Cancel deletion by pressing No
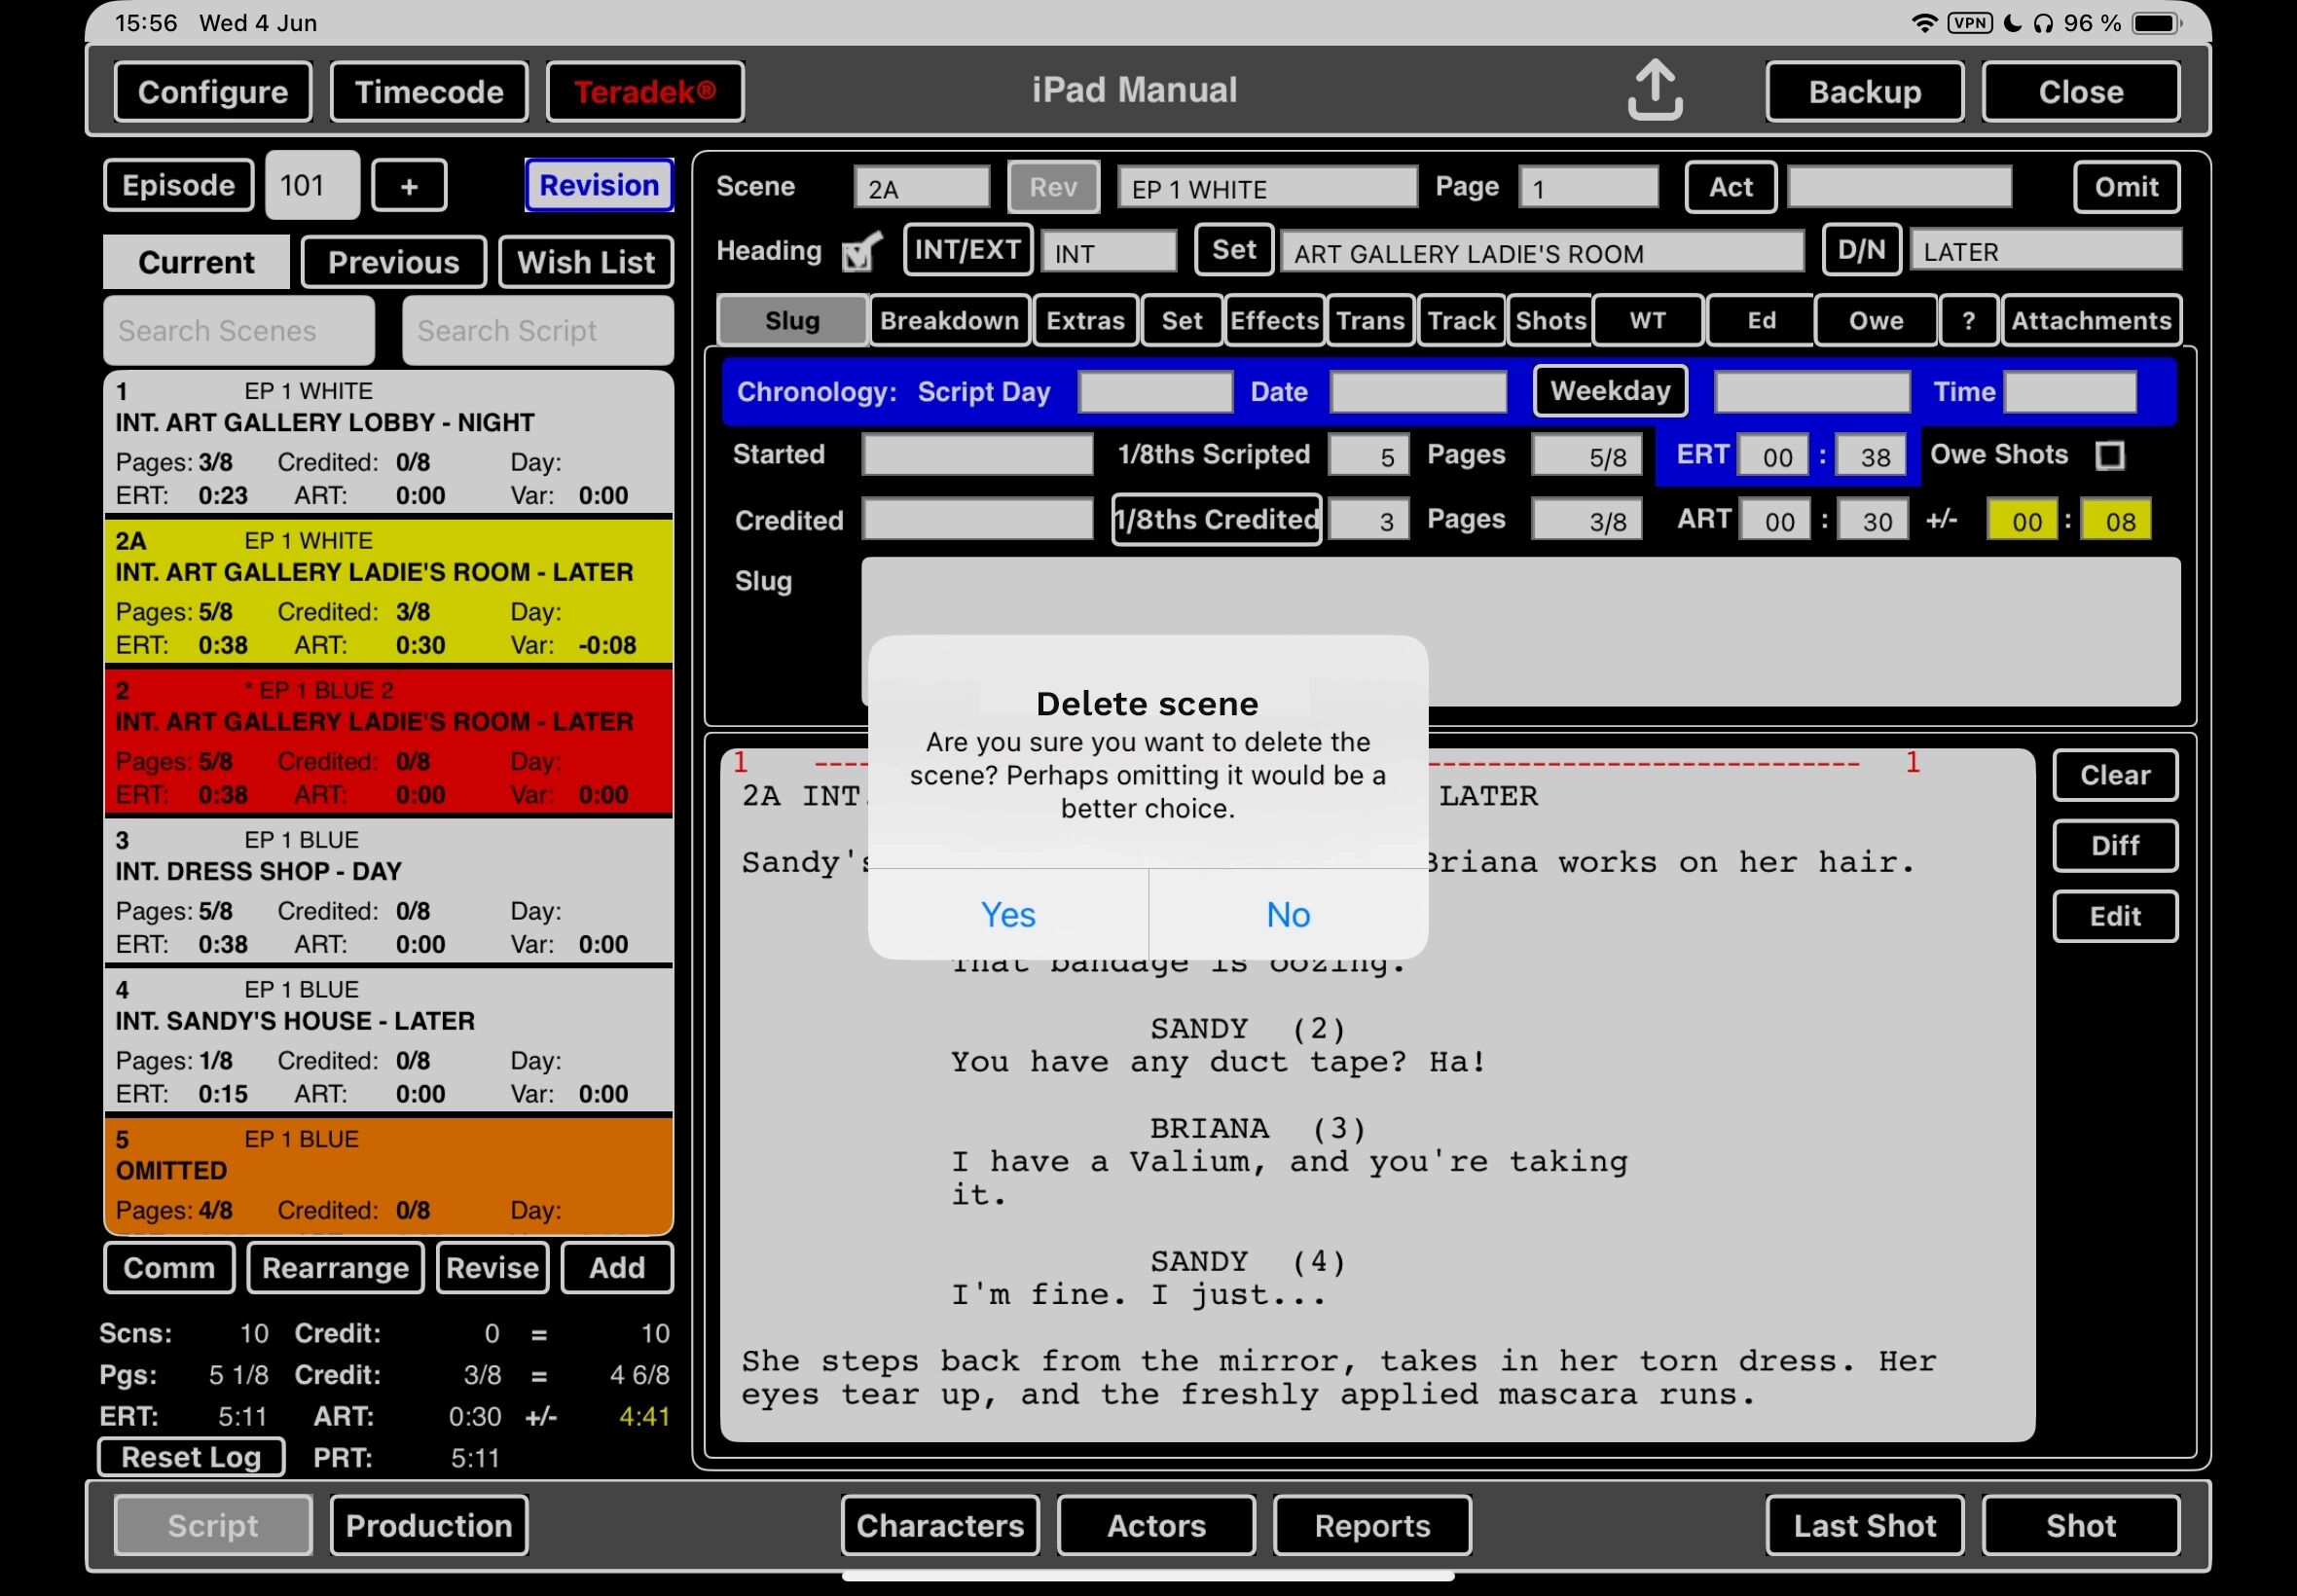 [x=1287, y=914]
